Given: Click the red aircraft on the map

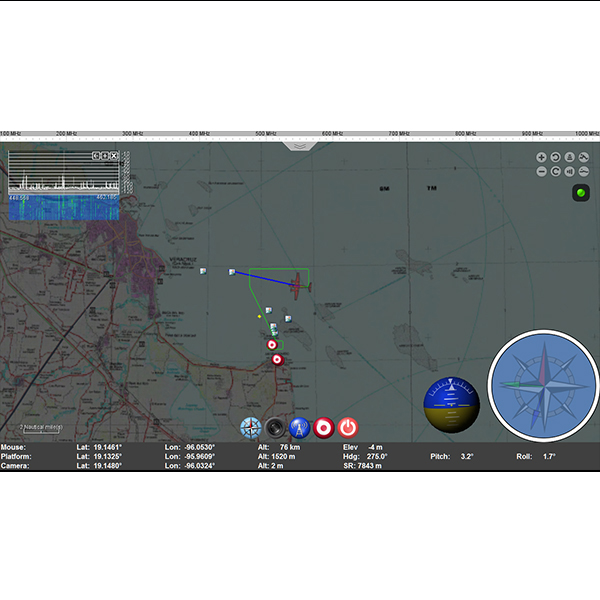Looking at the screenshot, I should pyautogui.click(x=299, y=285).
